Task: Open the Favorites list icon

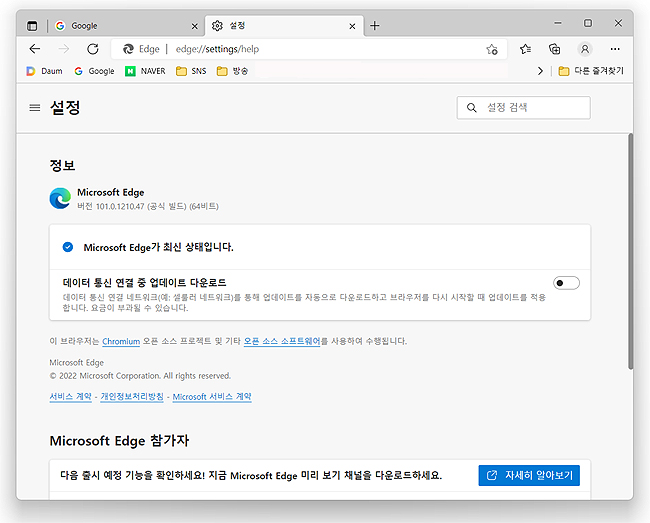Action: click(525, 49)
